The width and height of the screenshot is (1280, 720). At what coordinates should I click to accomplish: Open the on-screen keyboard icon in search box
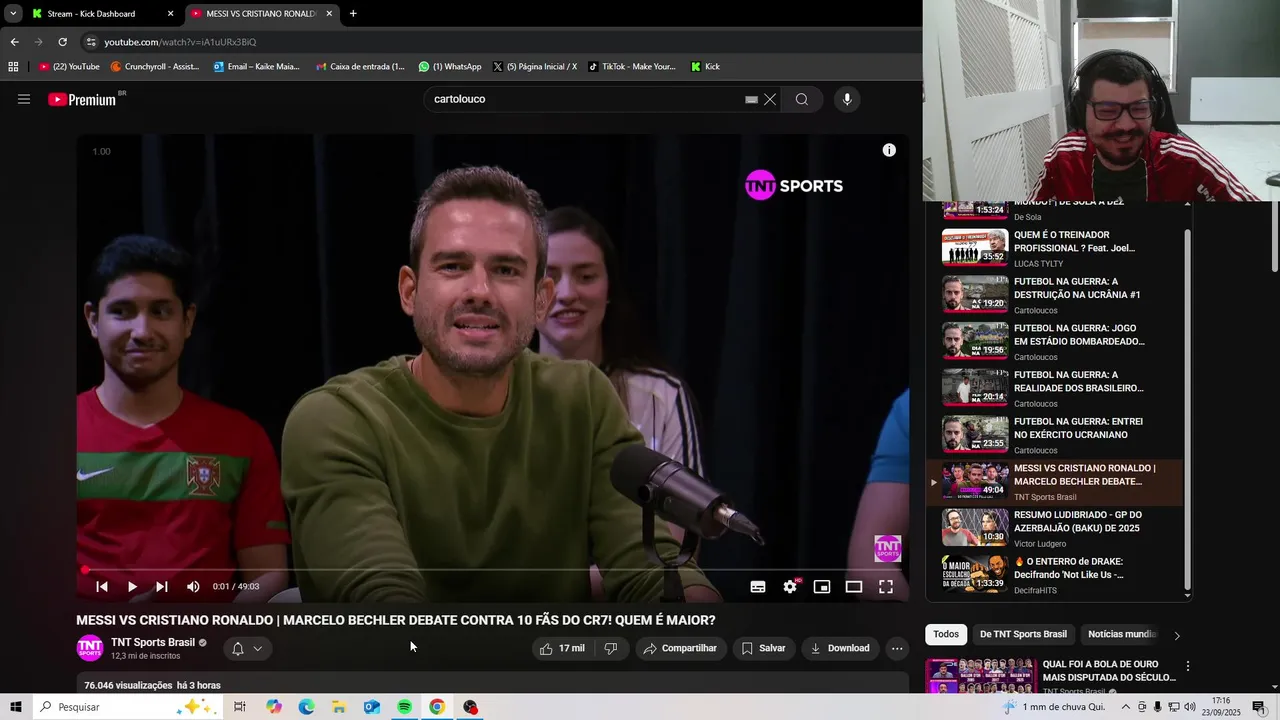[x=751, y=99]
